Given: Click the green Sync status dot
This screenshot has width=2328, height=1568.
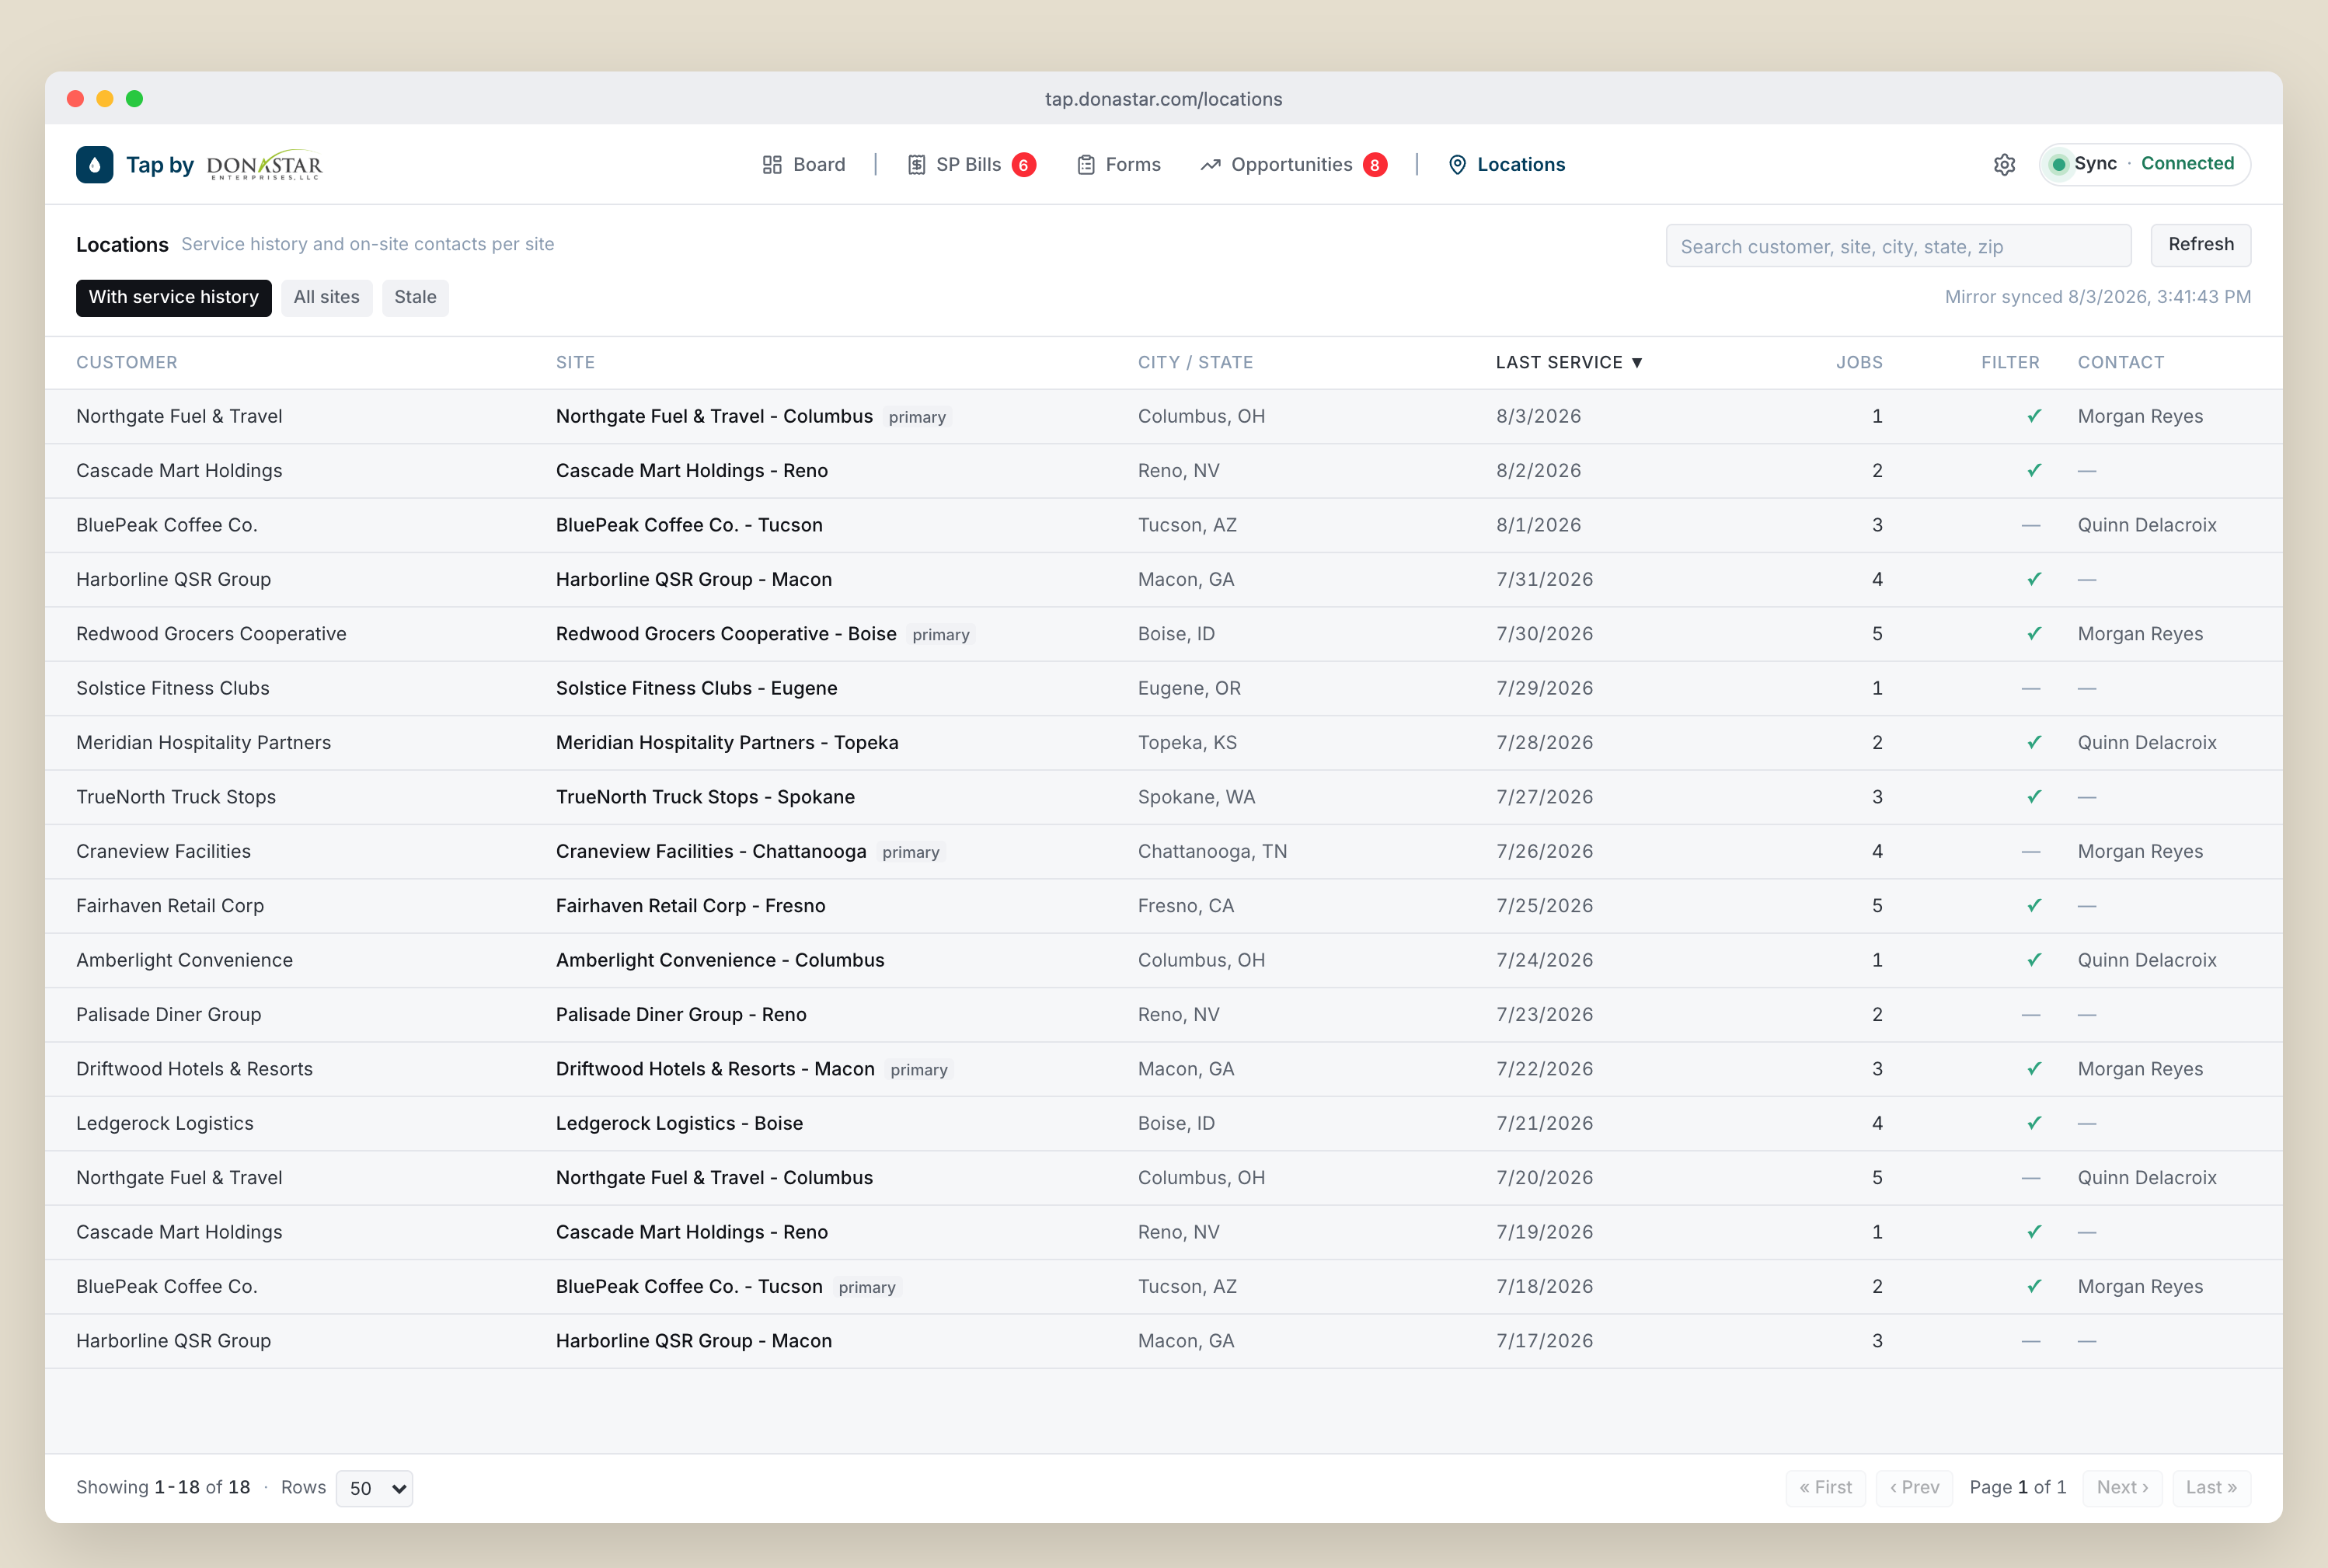Looking at the screenshot, I should point(2058,164).
